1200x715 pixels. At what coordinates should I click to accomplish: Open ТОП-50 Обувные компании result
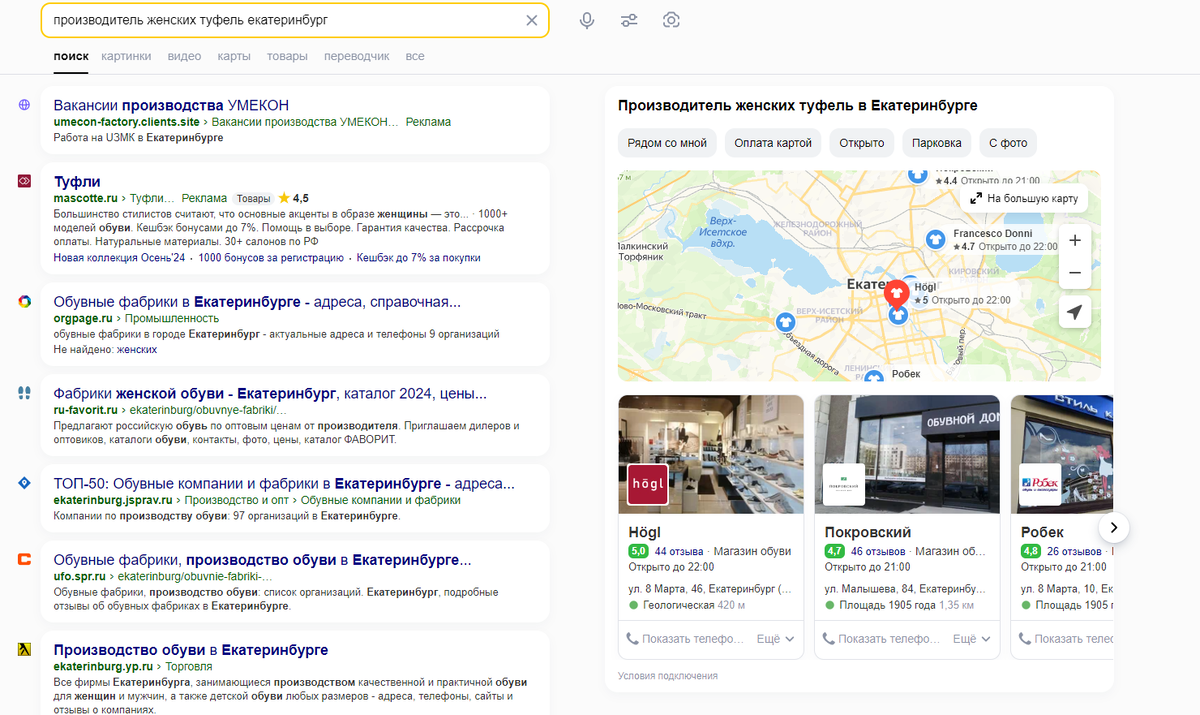click(x=285, y=483)
